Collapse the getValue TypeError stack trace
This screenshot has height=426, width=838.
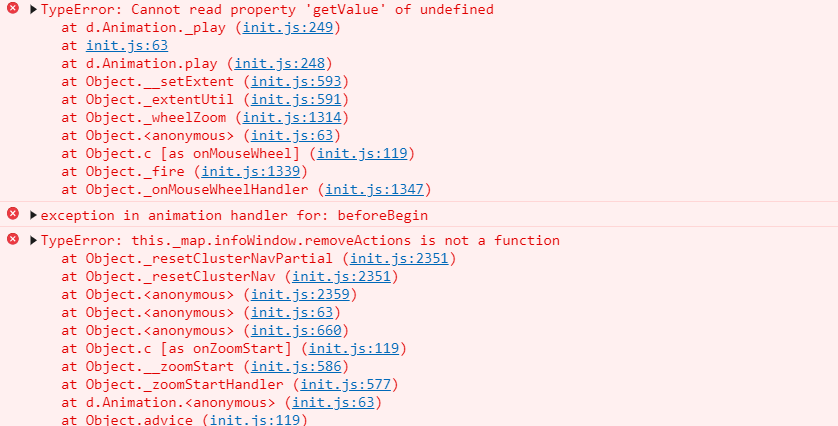[x=33, y=9]
